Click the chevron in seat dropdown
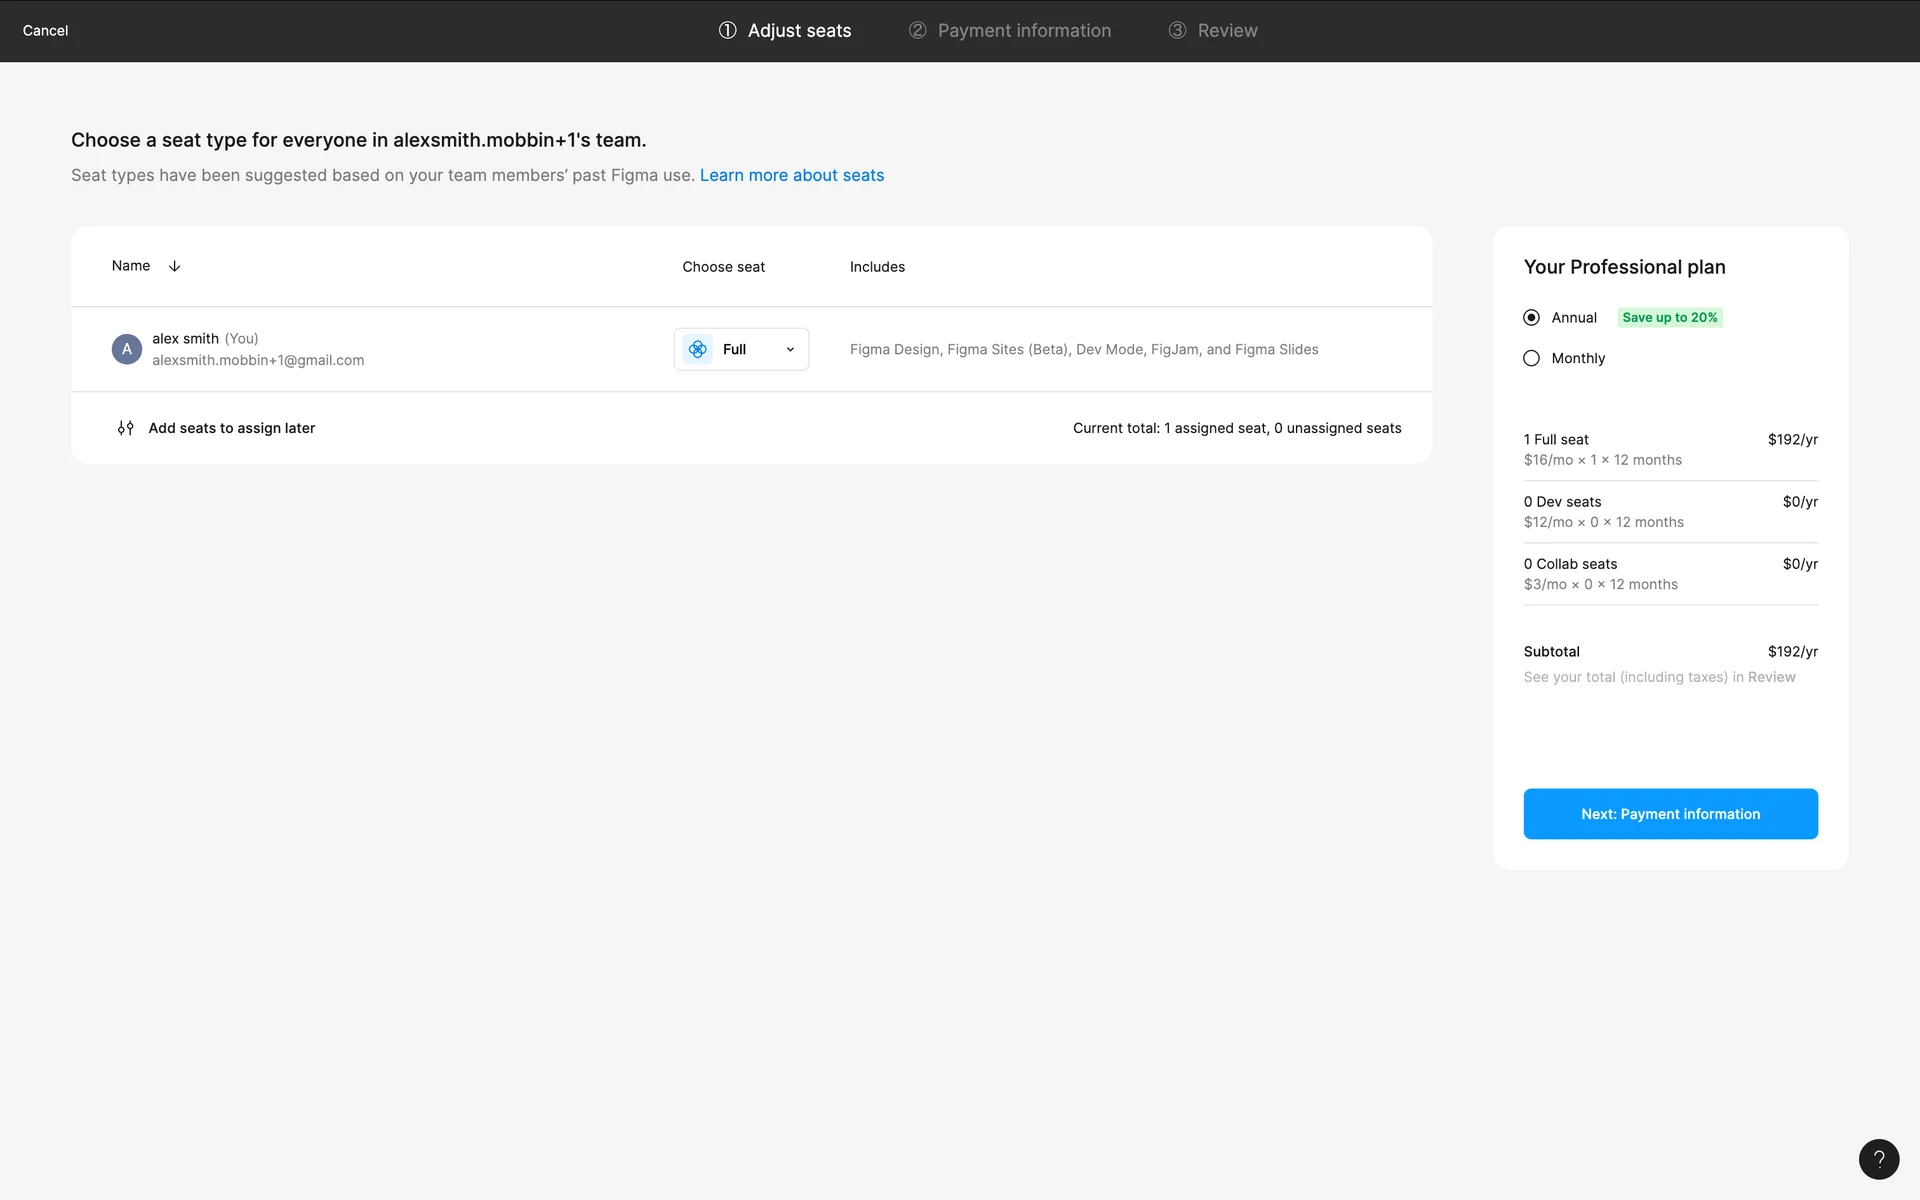This screenshot has width=1920, height=1200. tap(790, 349)
